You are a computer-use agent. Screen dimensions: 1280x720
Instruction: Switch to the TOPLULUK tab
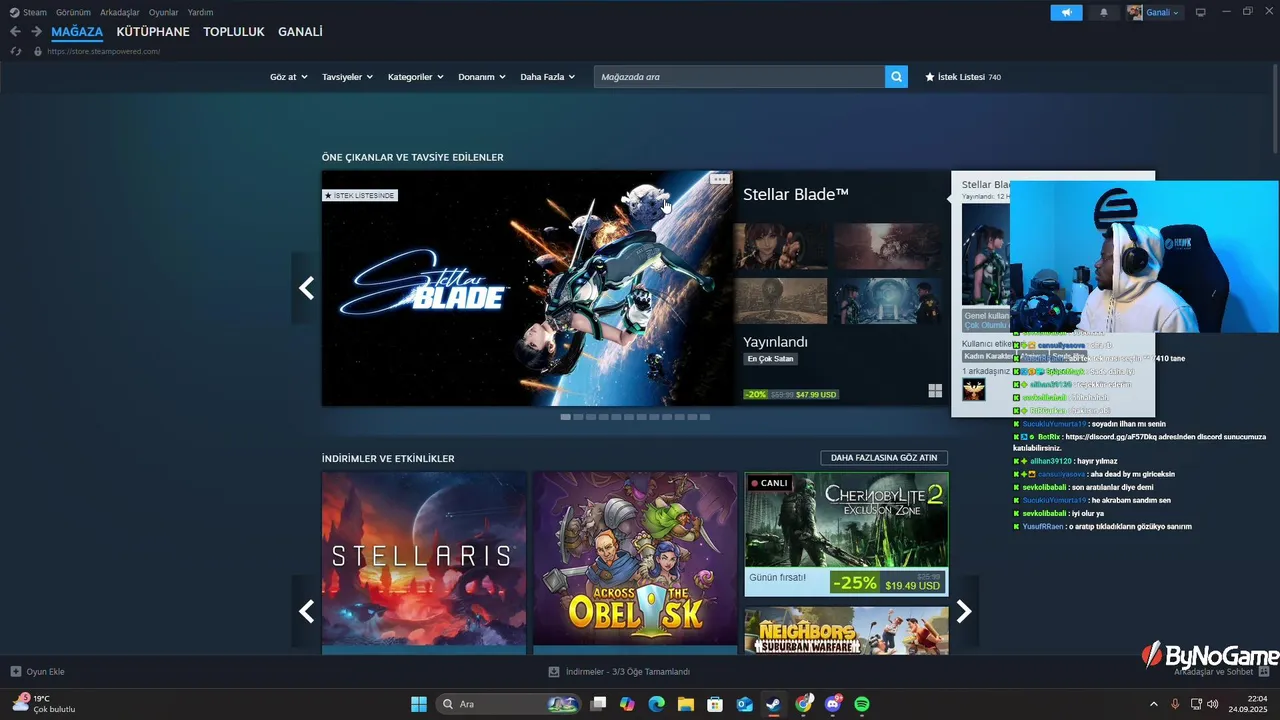tap(234, 32)
